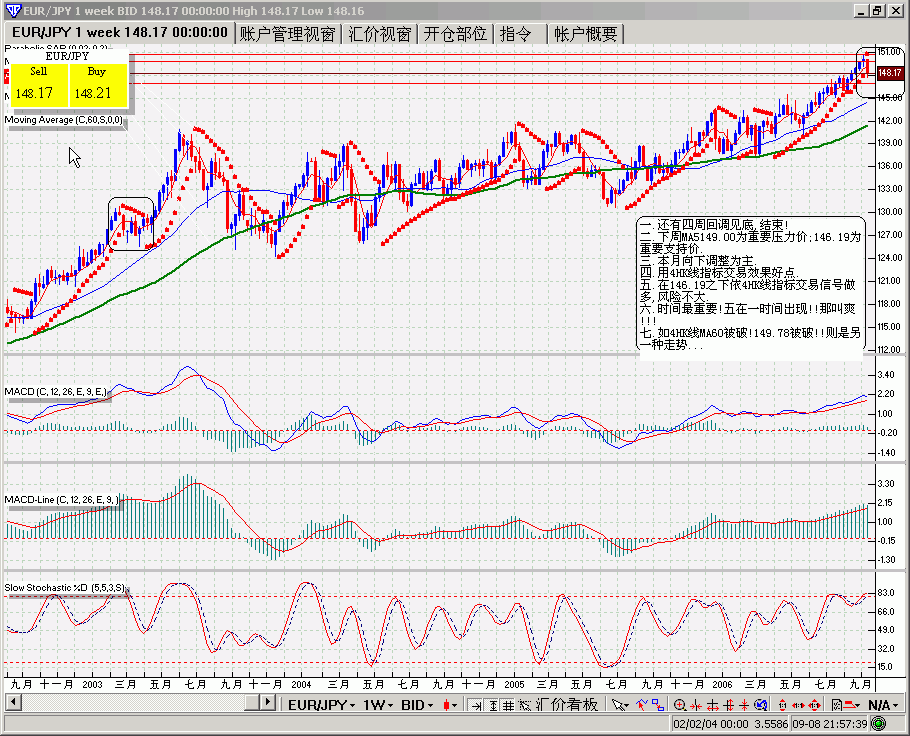Click the red both-axes 1:1 scale icon

[815, 705]
